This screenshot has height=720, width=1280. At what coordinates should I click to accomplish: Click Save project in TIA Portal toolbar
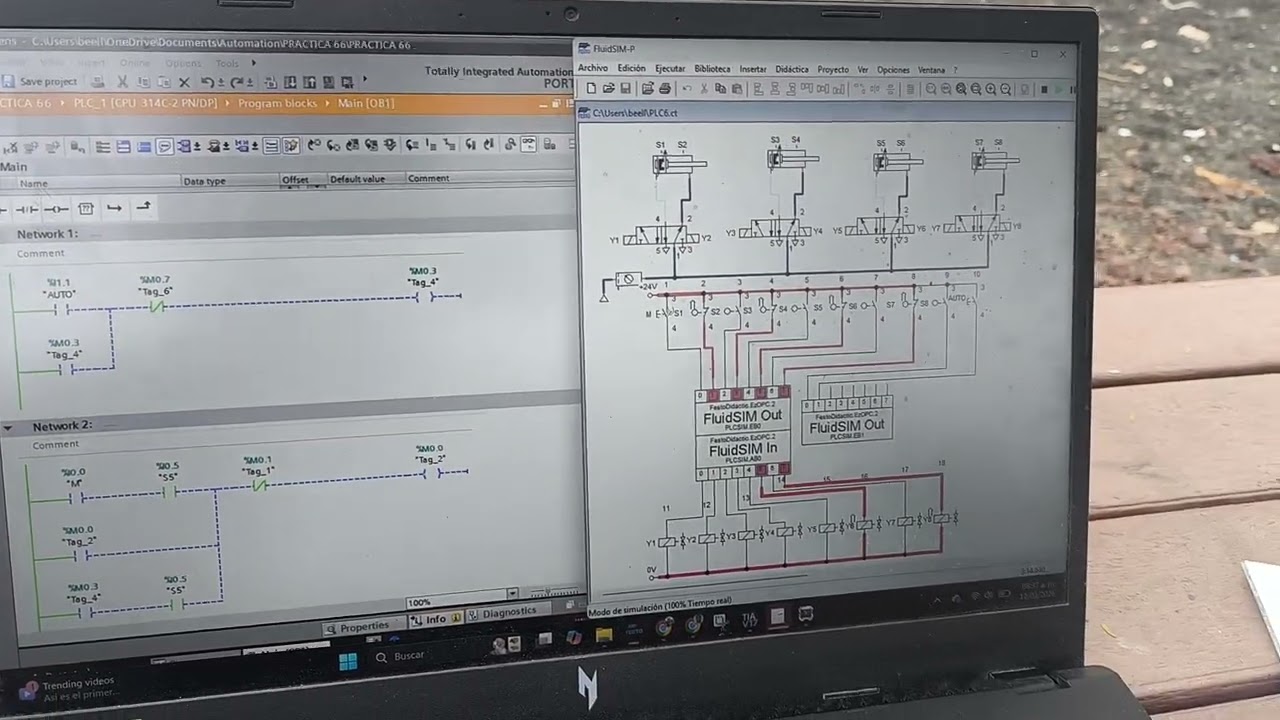[40, 81]
